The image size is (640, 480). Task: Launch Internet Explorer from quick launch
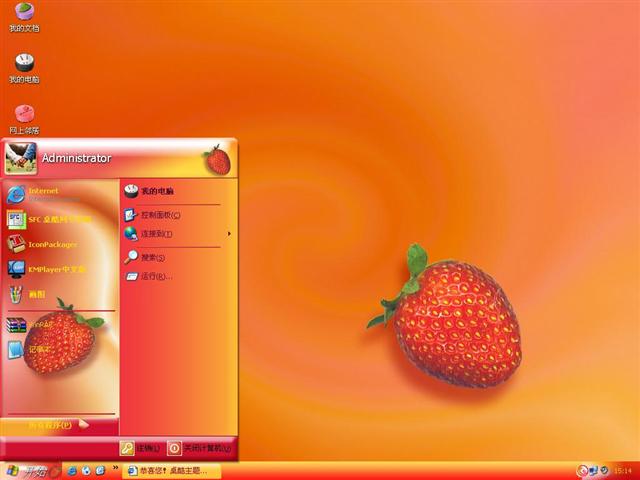tap(72, 471)
